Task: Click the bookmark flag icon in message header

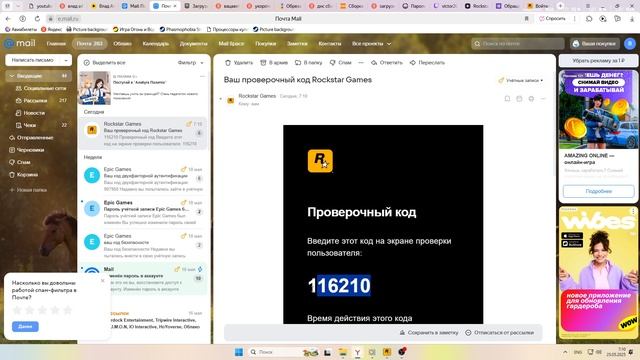Action: tap(507, 98)
